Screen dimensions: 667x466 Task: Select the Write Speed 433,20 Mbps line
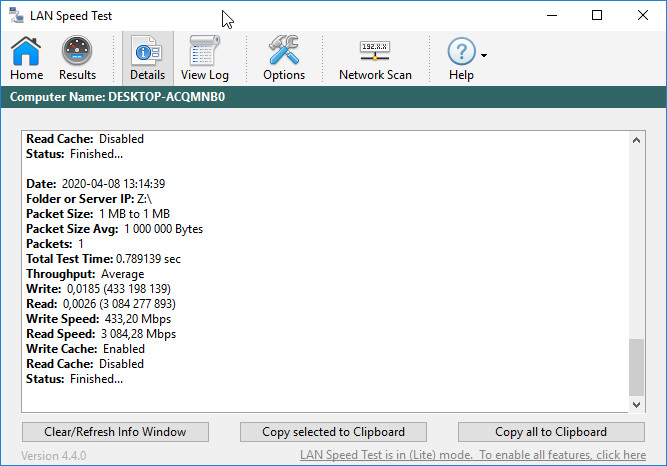[x=98, y=319]
